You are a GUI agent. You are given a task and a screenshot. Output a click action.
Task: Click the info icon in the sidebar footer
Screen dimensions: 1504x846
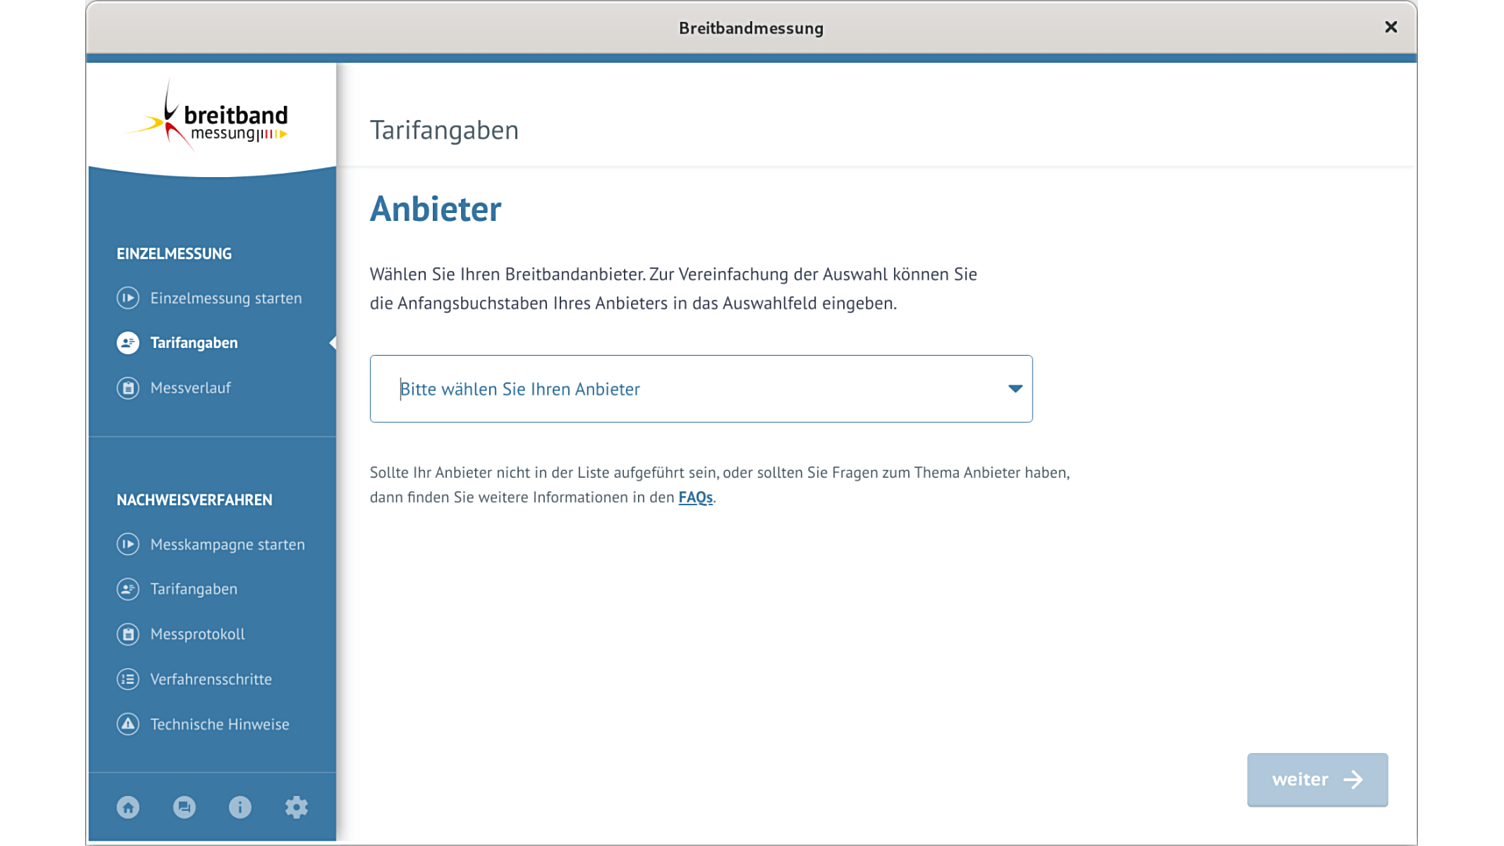coord(240,807)
